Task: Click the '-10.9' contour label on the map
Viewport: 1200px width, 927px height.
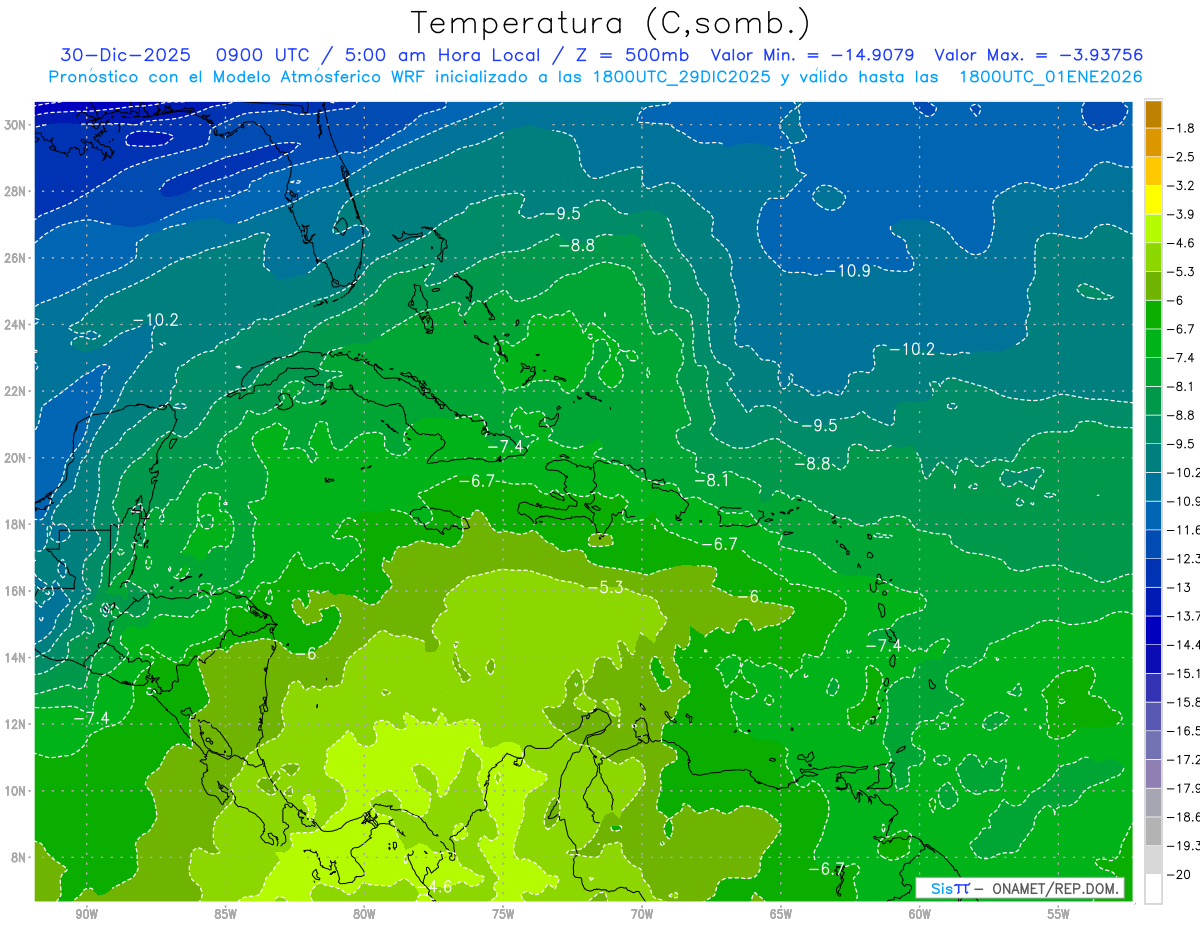Action: click(847, 271)
